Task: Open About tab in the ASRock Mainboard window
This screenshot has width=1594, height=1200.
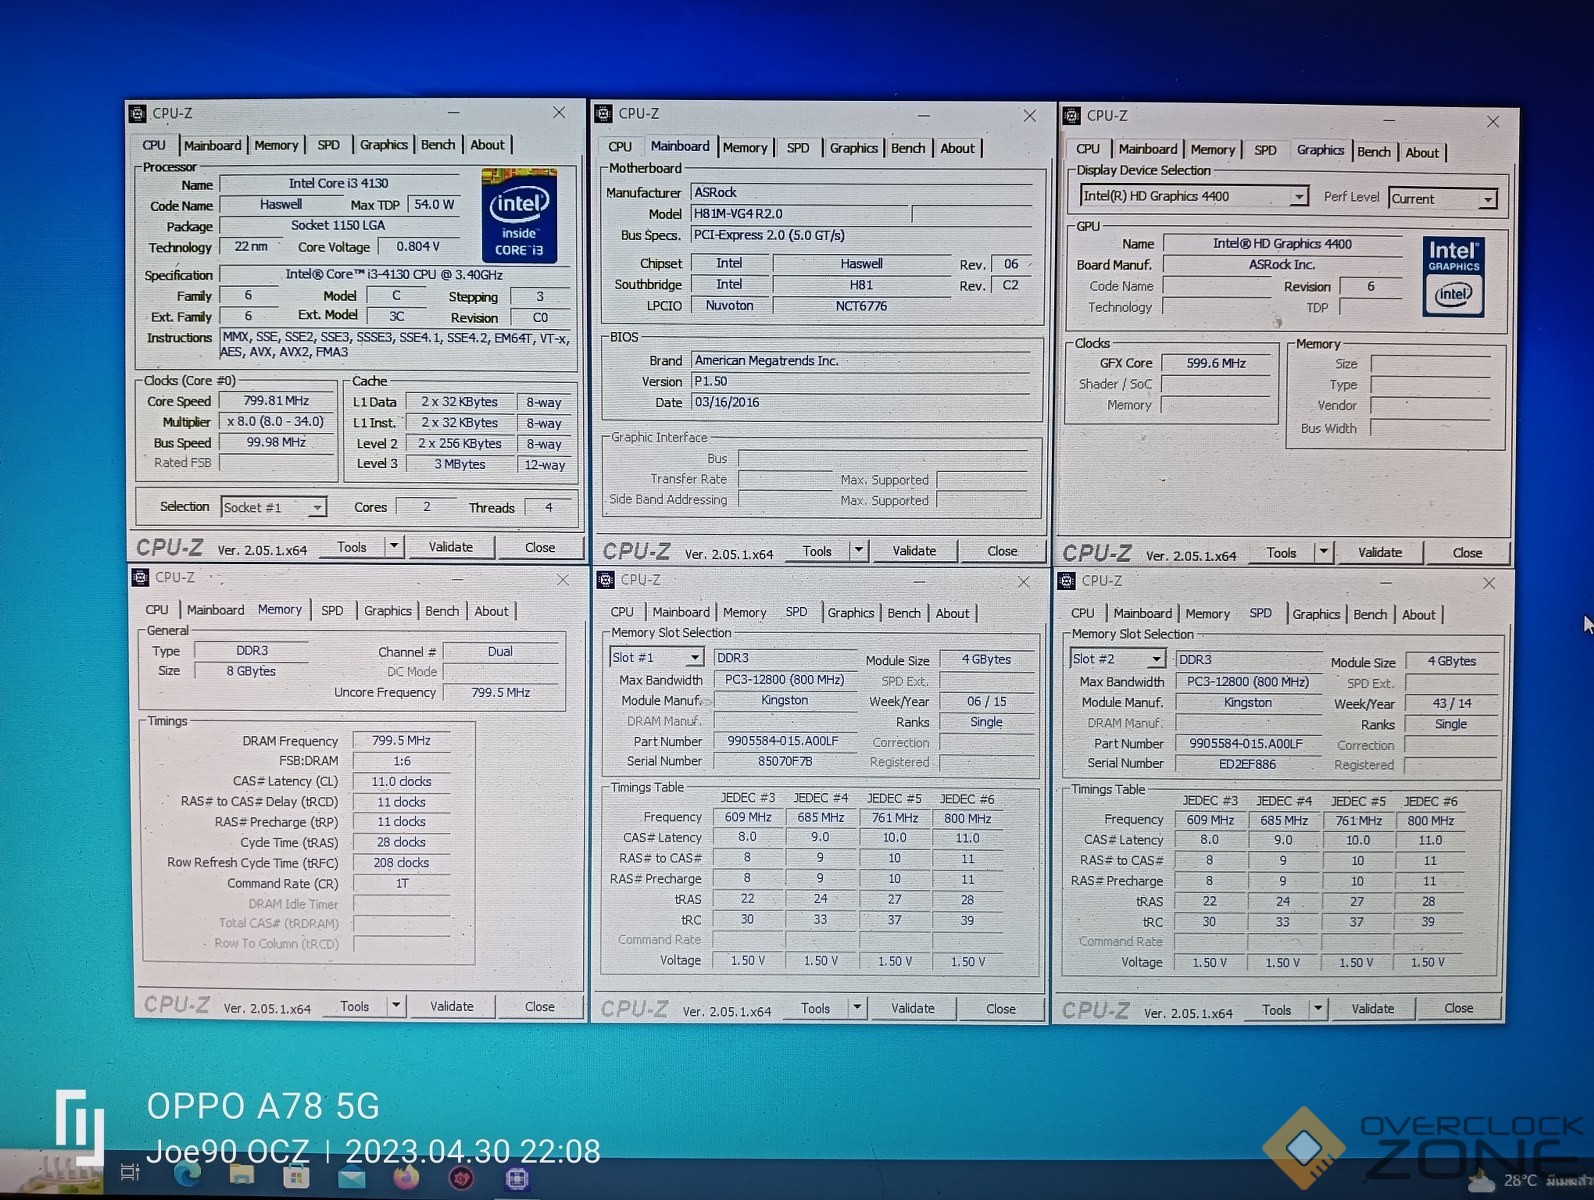Action: click(x=957, y=148)
